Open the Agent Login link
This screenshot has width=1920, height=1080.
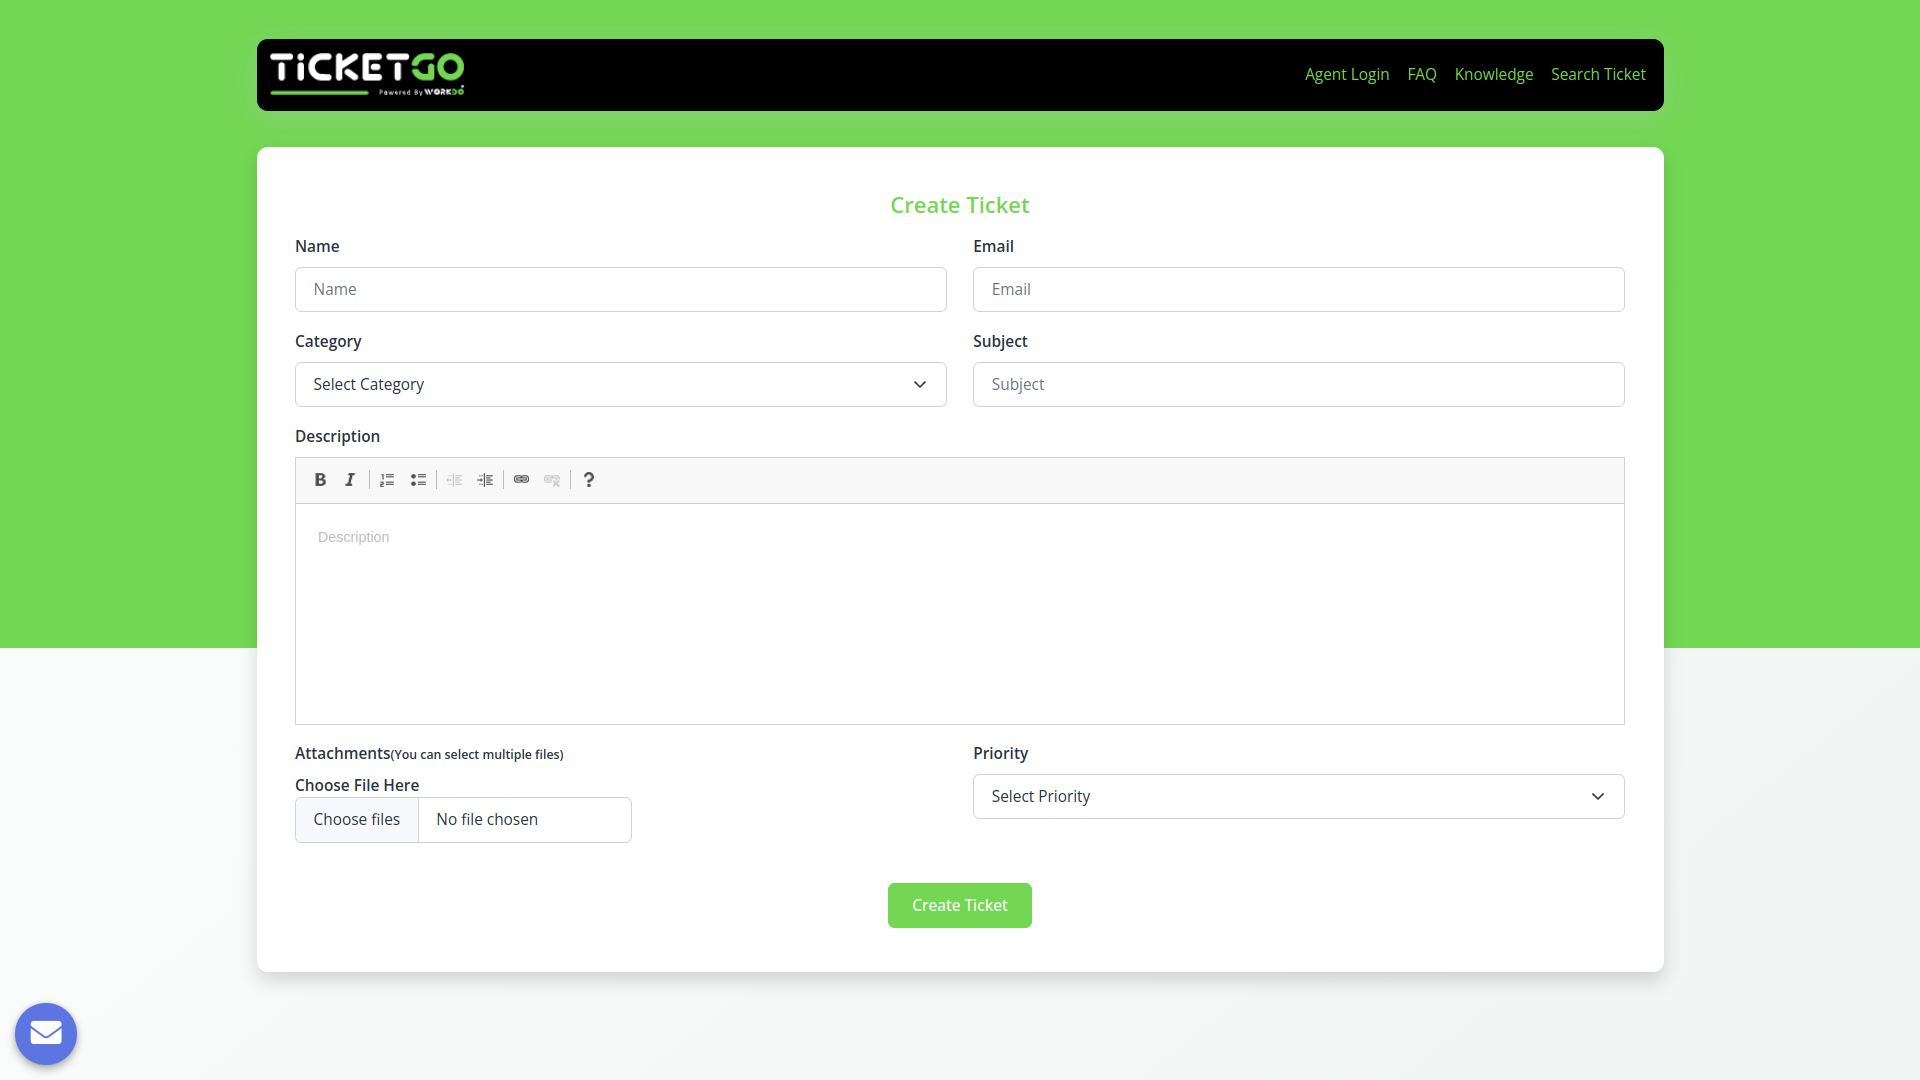point(1346,75)
